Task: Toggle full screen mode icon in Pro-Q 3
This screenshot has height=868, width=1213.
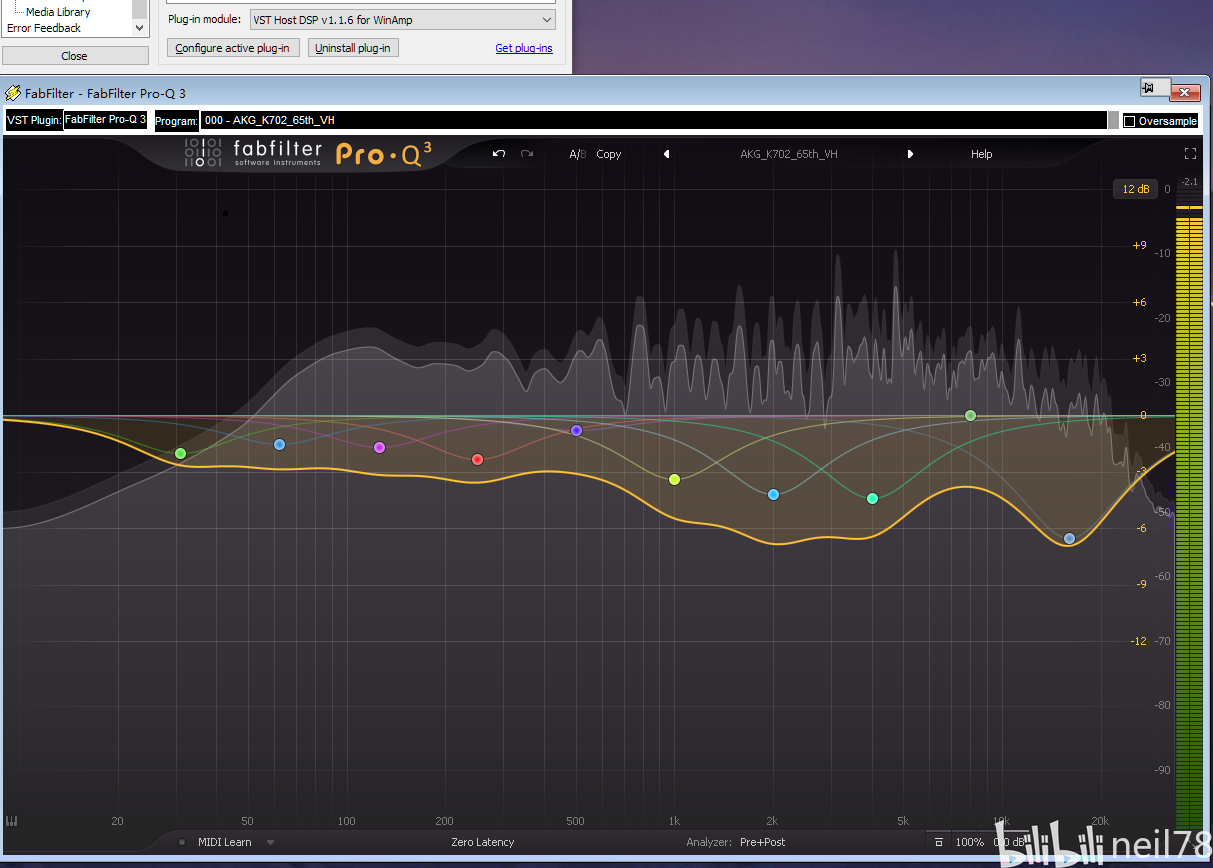Action: tap(1190, 154)
